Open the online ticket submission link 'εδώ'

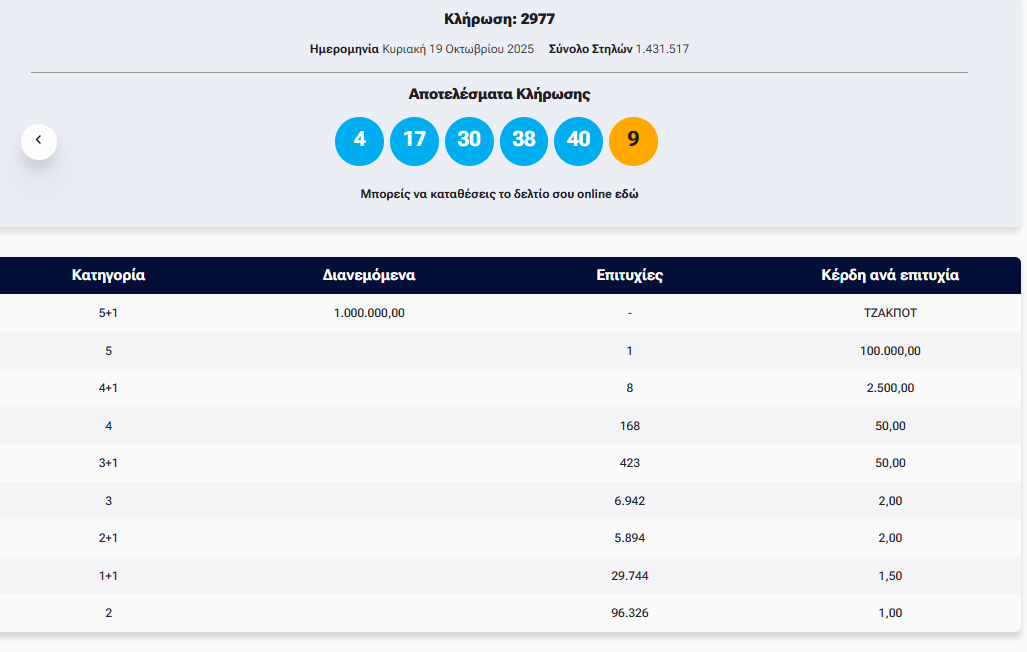tap(626, 194)
